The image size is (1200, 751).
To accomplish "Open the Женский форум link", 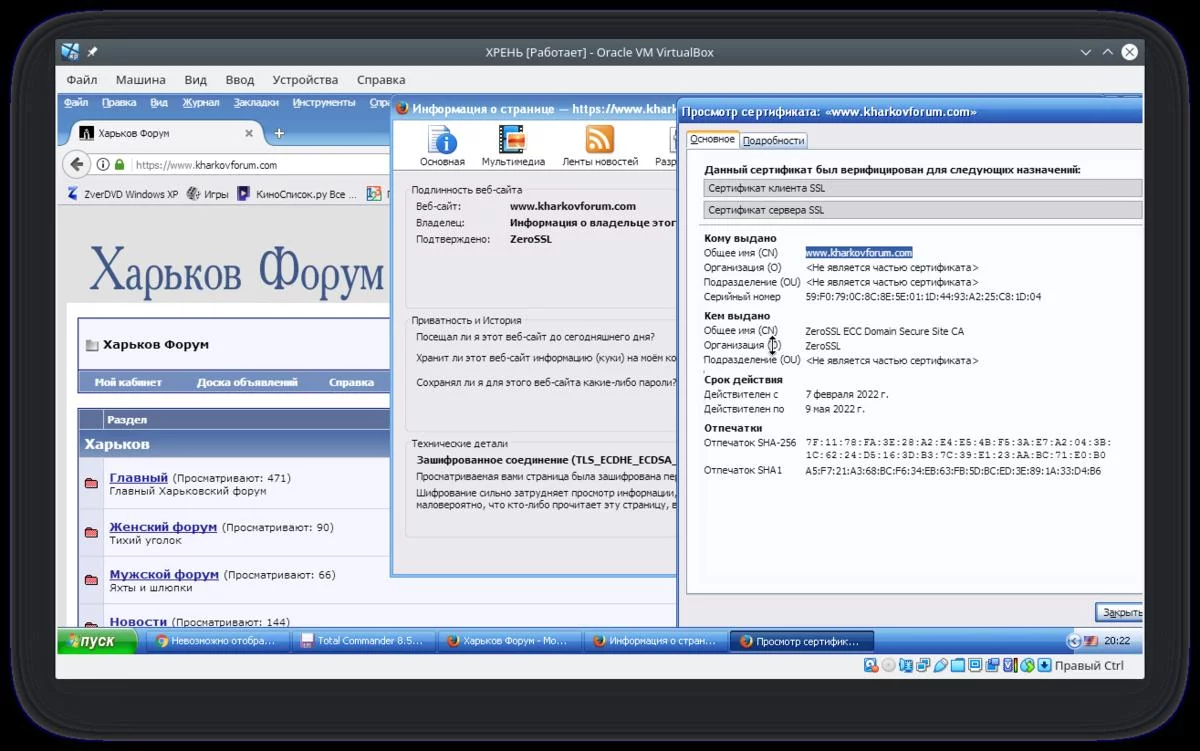I will click(x=162, y=527).
